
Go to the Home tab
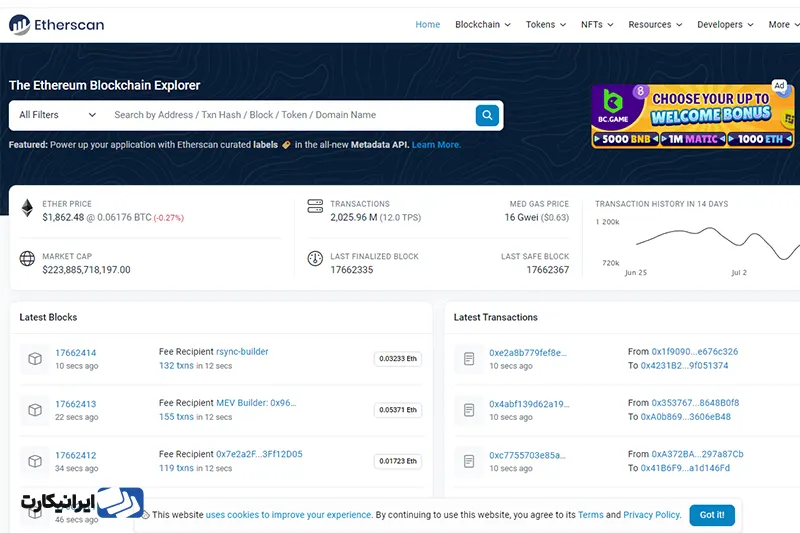pyautogui.click(x=428, y=24)
